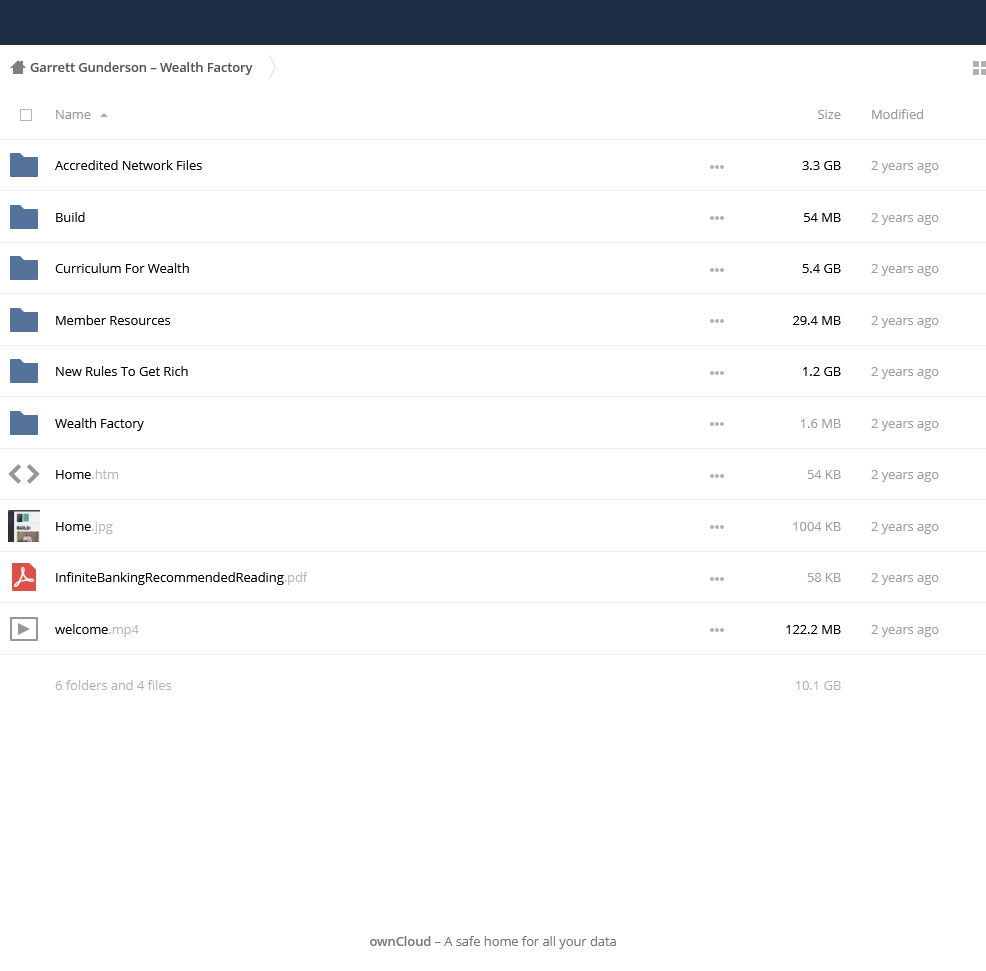Click the New Rules To Get Rich folder icon
Image resolution: width=986 pixels, height=971 pixels.
point(24,372)
